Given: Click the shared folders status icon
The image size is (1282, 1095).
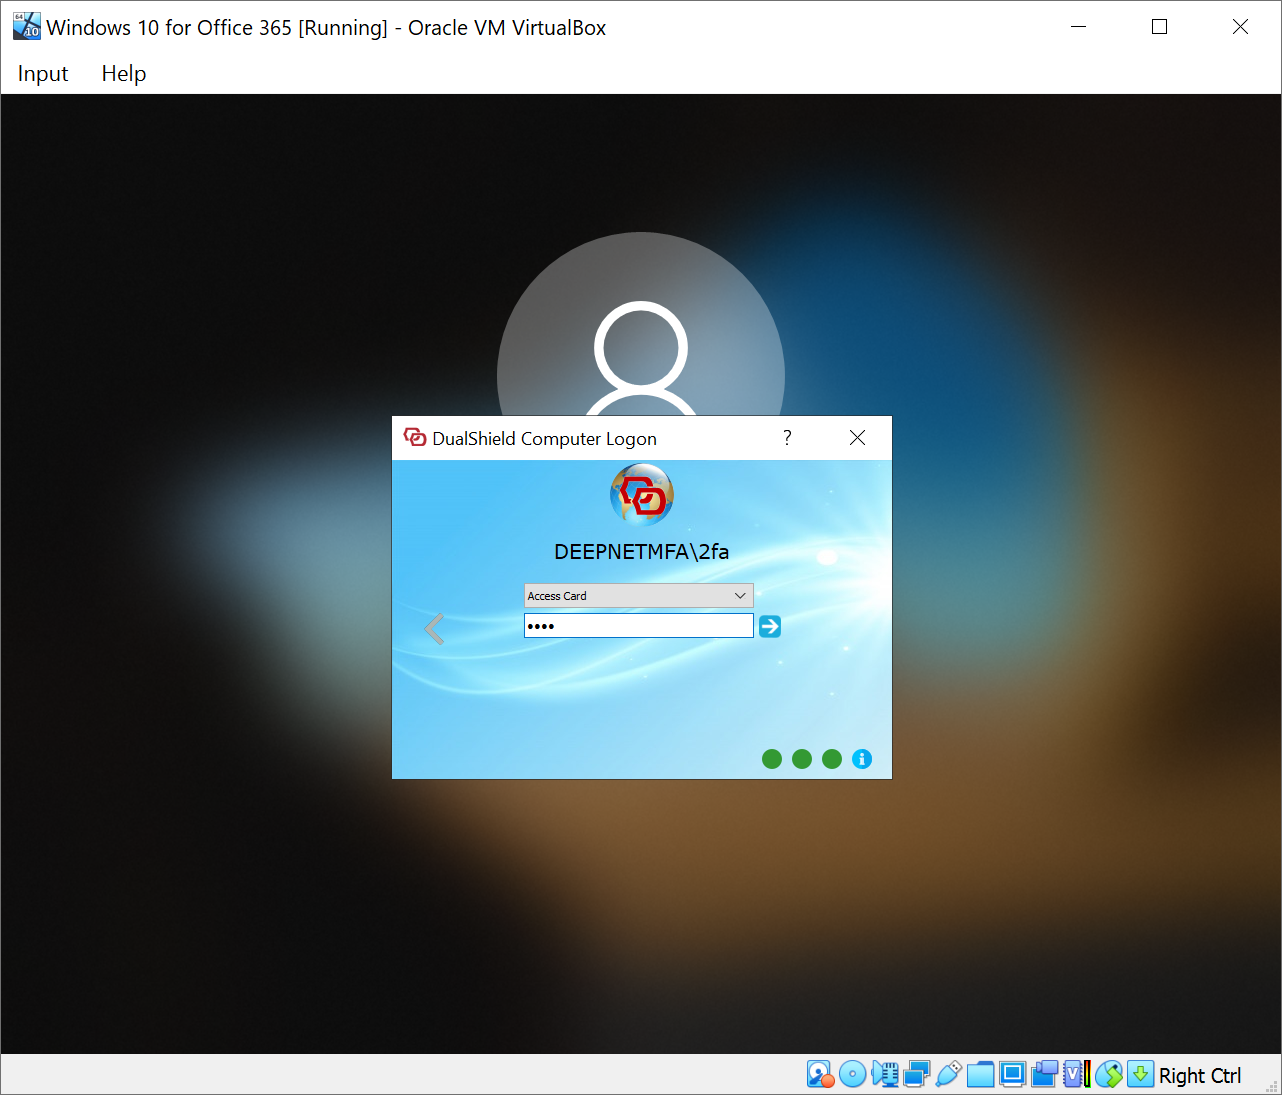Looking at the screenshot, I should [980, 1075].
